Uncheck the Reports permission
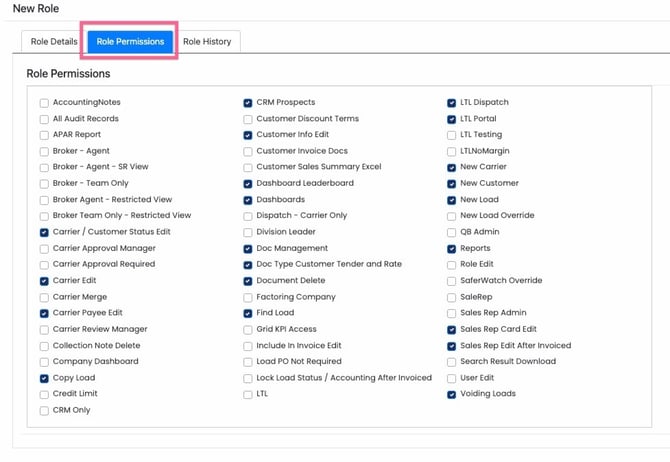The width and height of the screenshot is (670, 462). (x=452, y=249)
